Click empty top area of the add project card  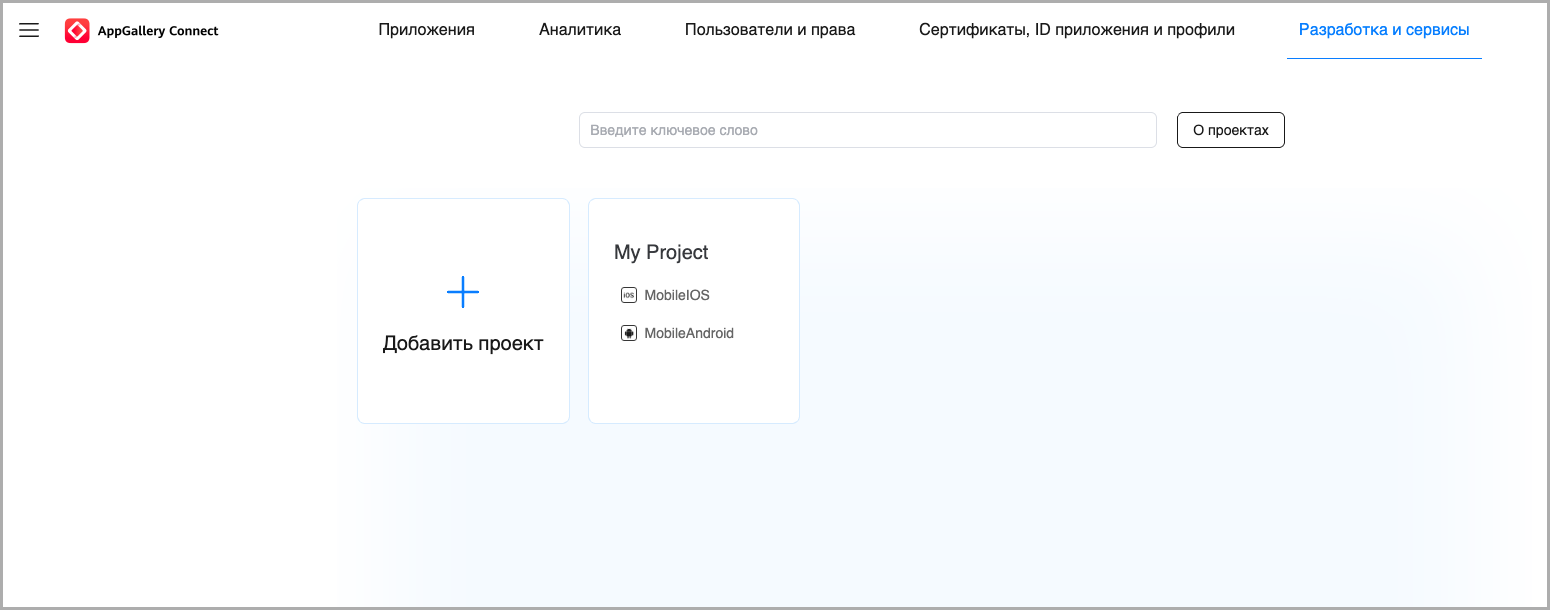463,230
